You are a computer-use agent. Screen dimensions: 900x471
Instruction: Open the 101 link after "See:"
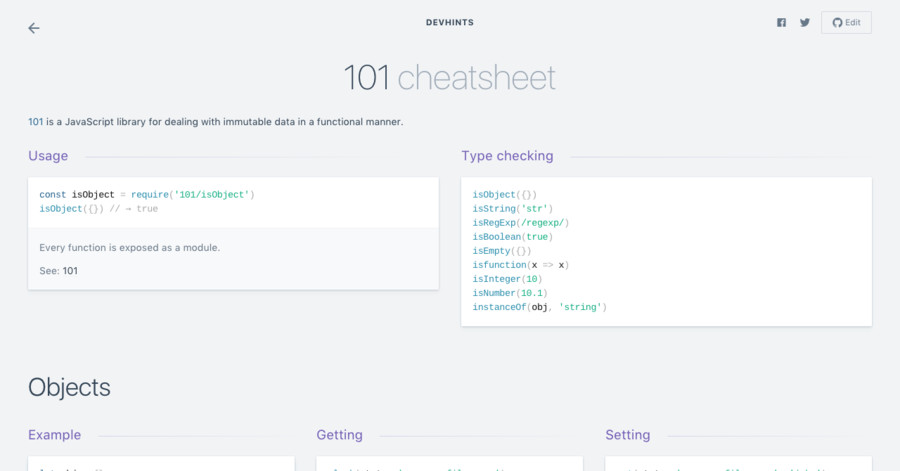[70, 271]
